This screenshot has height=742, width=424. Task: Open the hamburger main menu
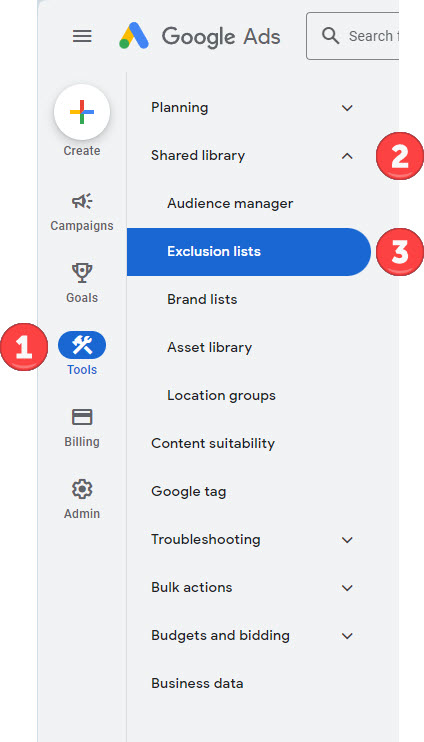click(82, 36)
